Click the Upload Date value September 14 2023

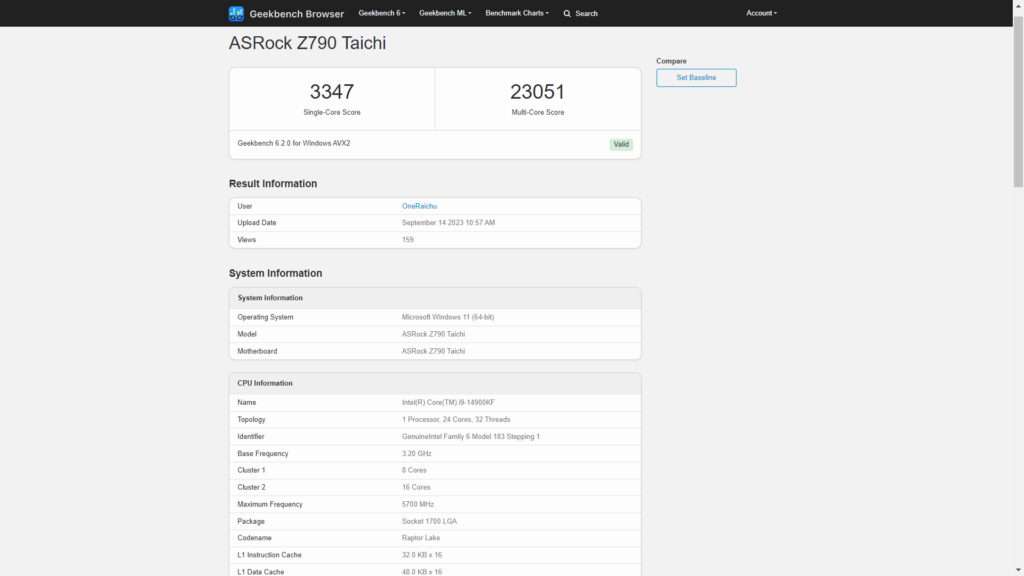pyautogui.click(x=448, y=223)
